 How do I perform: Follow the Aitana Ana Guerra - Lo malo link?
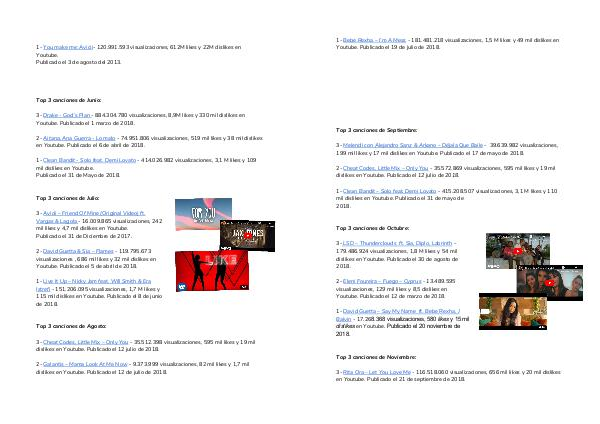point(80,137)
